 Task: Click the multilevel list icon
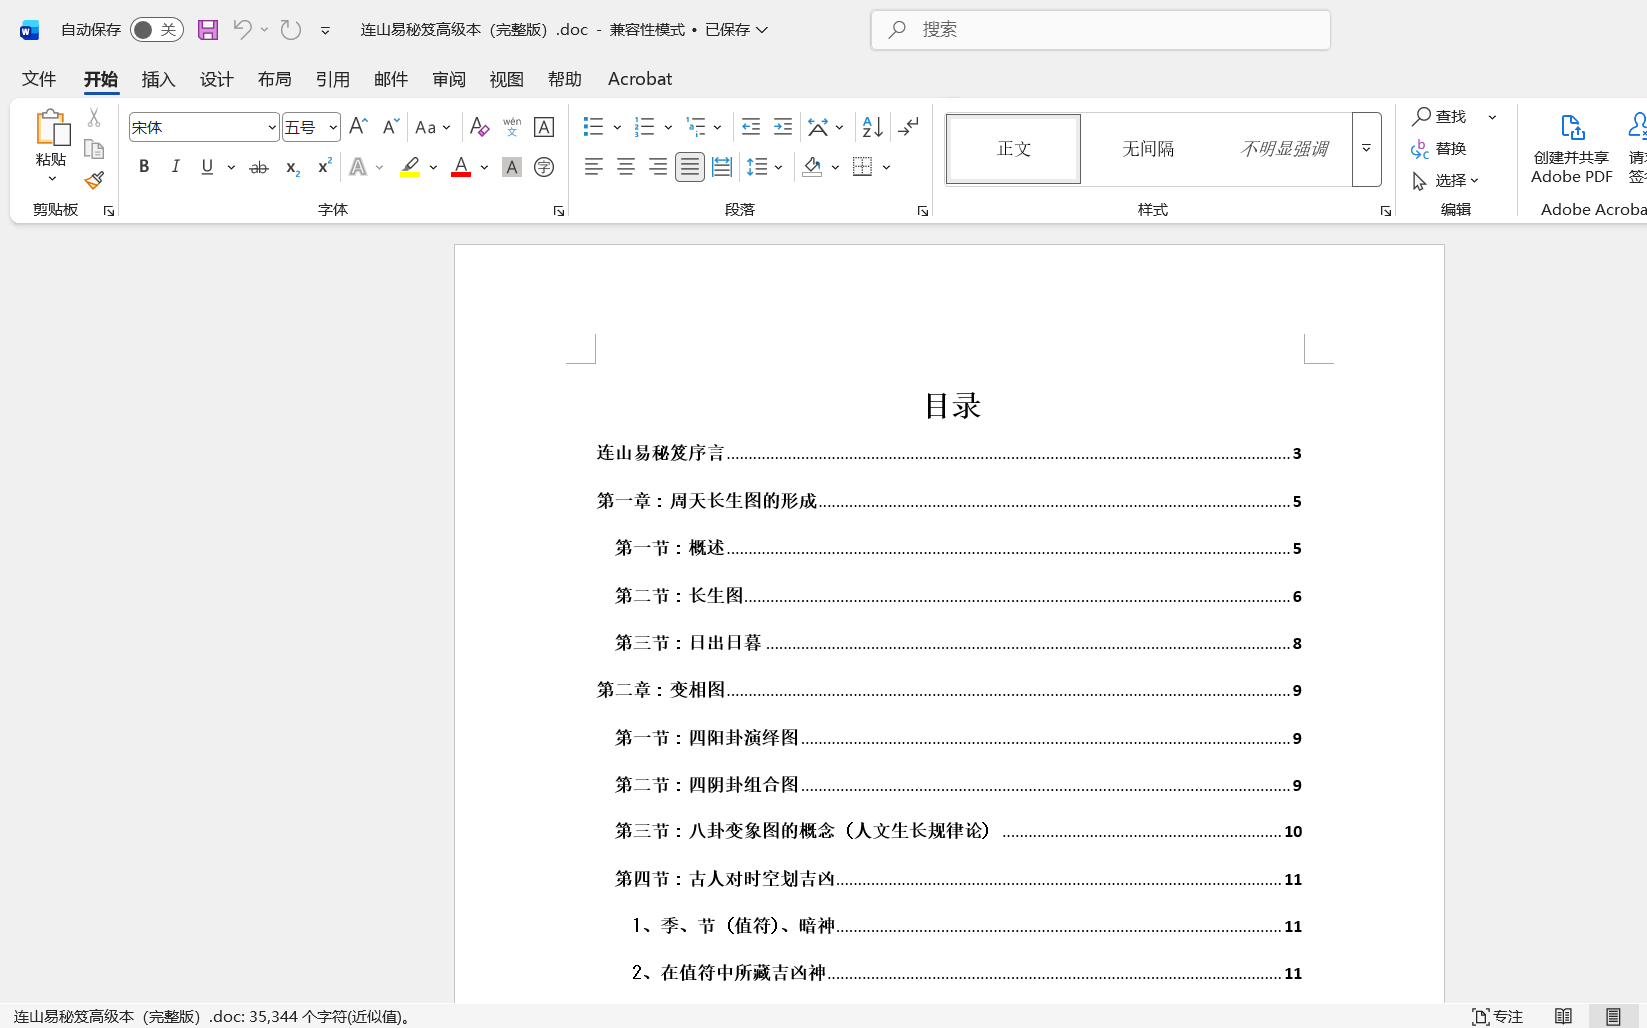[x=696, y=127]
